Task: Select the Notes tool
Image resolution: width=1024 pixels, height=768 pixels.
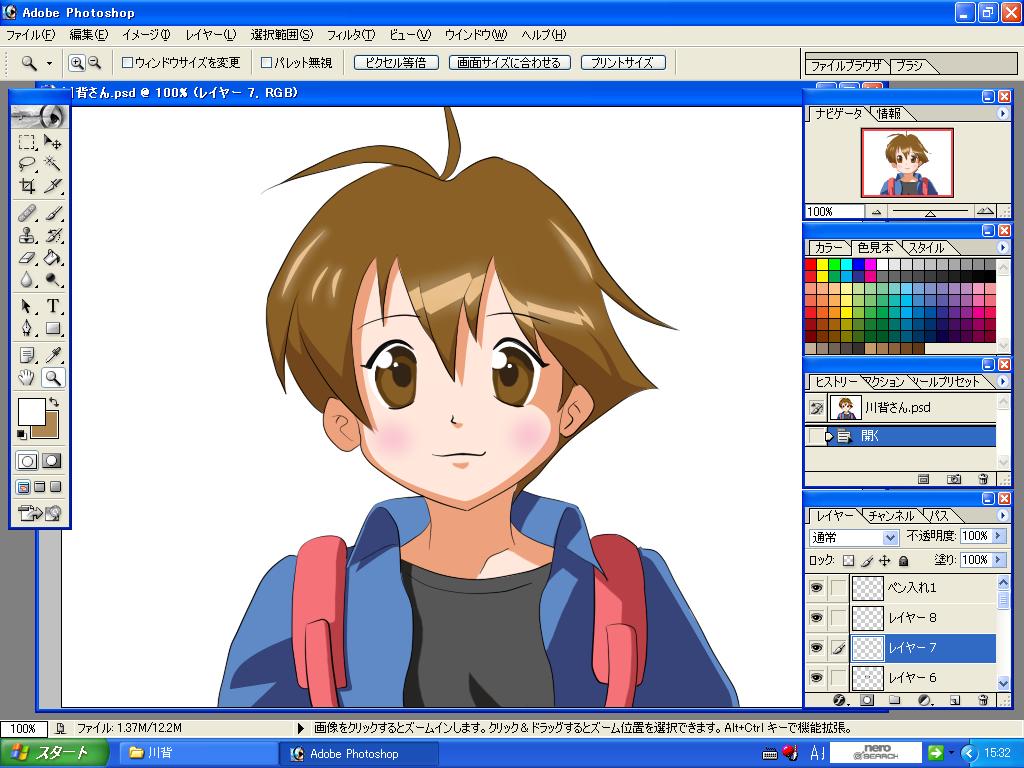Action: (27, 355)
